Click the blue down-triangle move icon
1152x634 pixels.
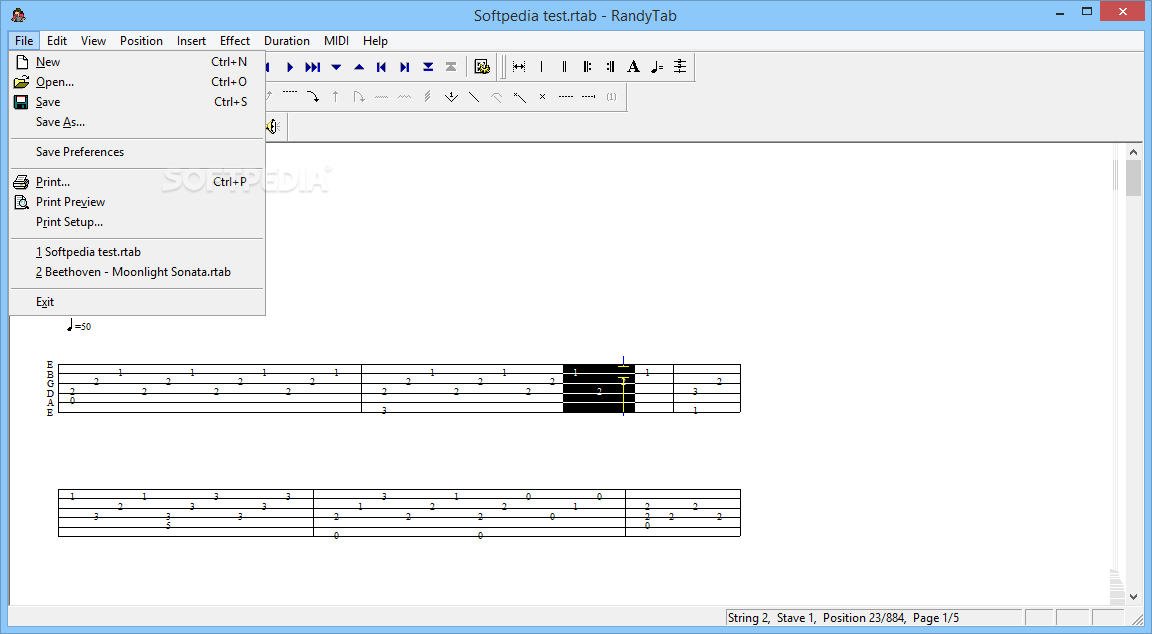pyautogui.click(x=336, y=67)
